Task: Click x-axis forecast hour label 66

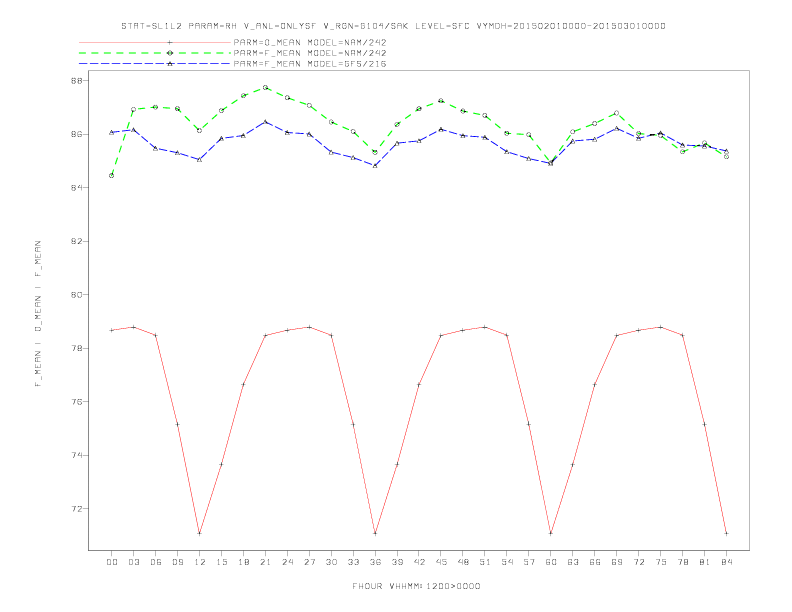Action: 595,562
